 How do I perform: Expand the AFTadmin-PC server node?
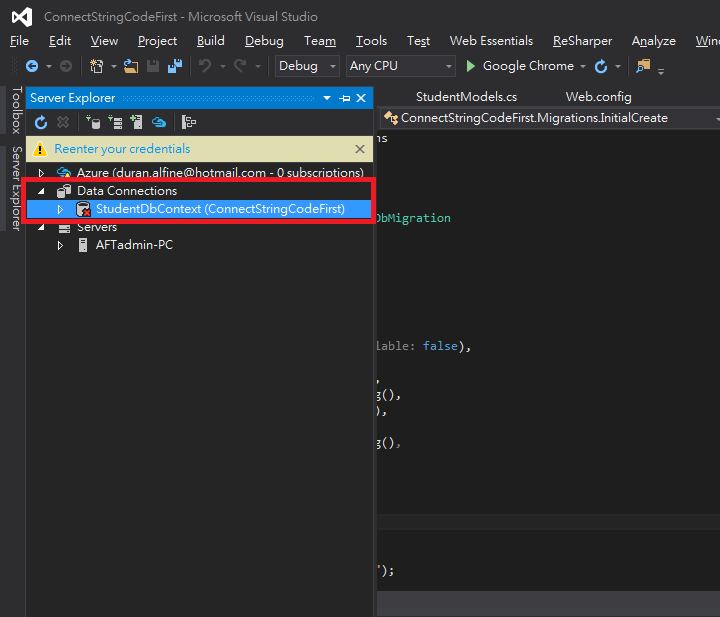pos(60,246)
